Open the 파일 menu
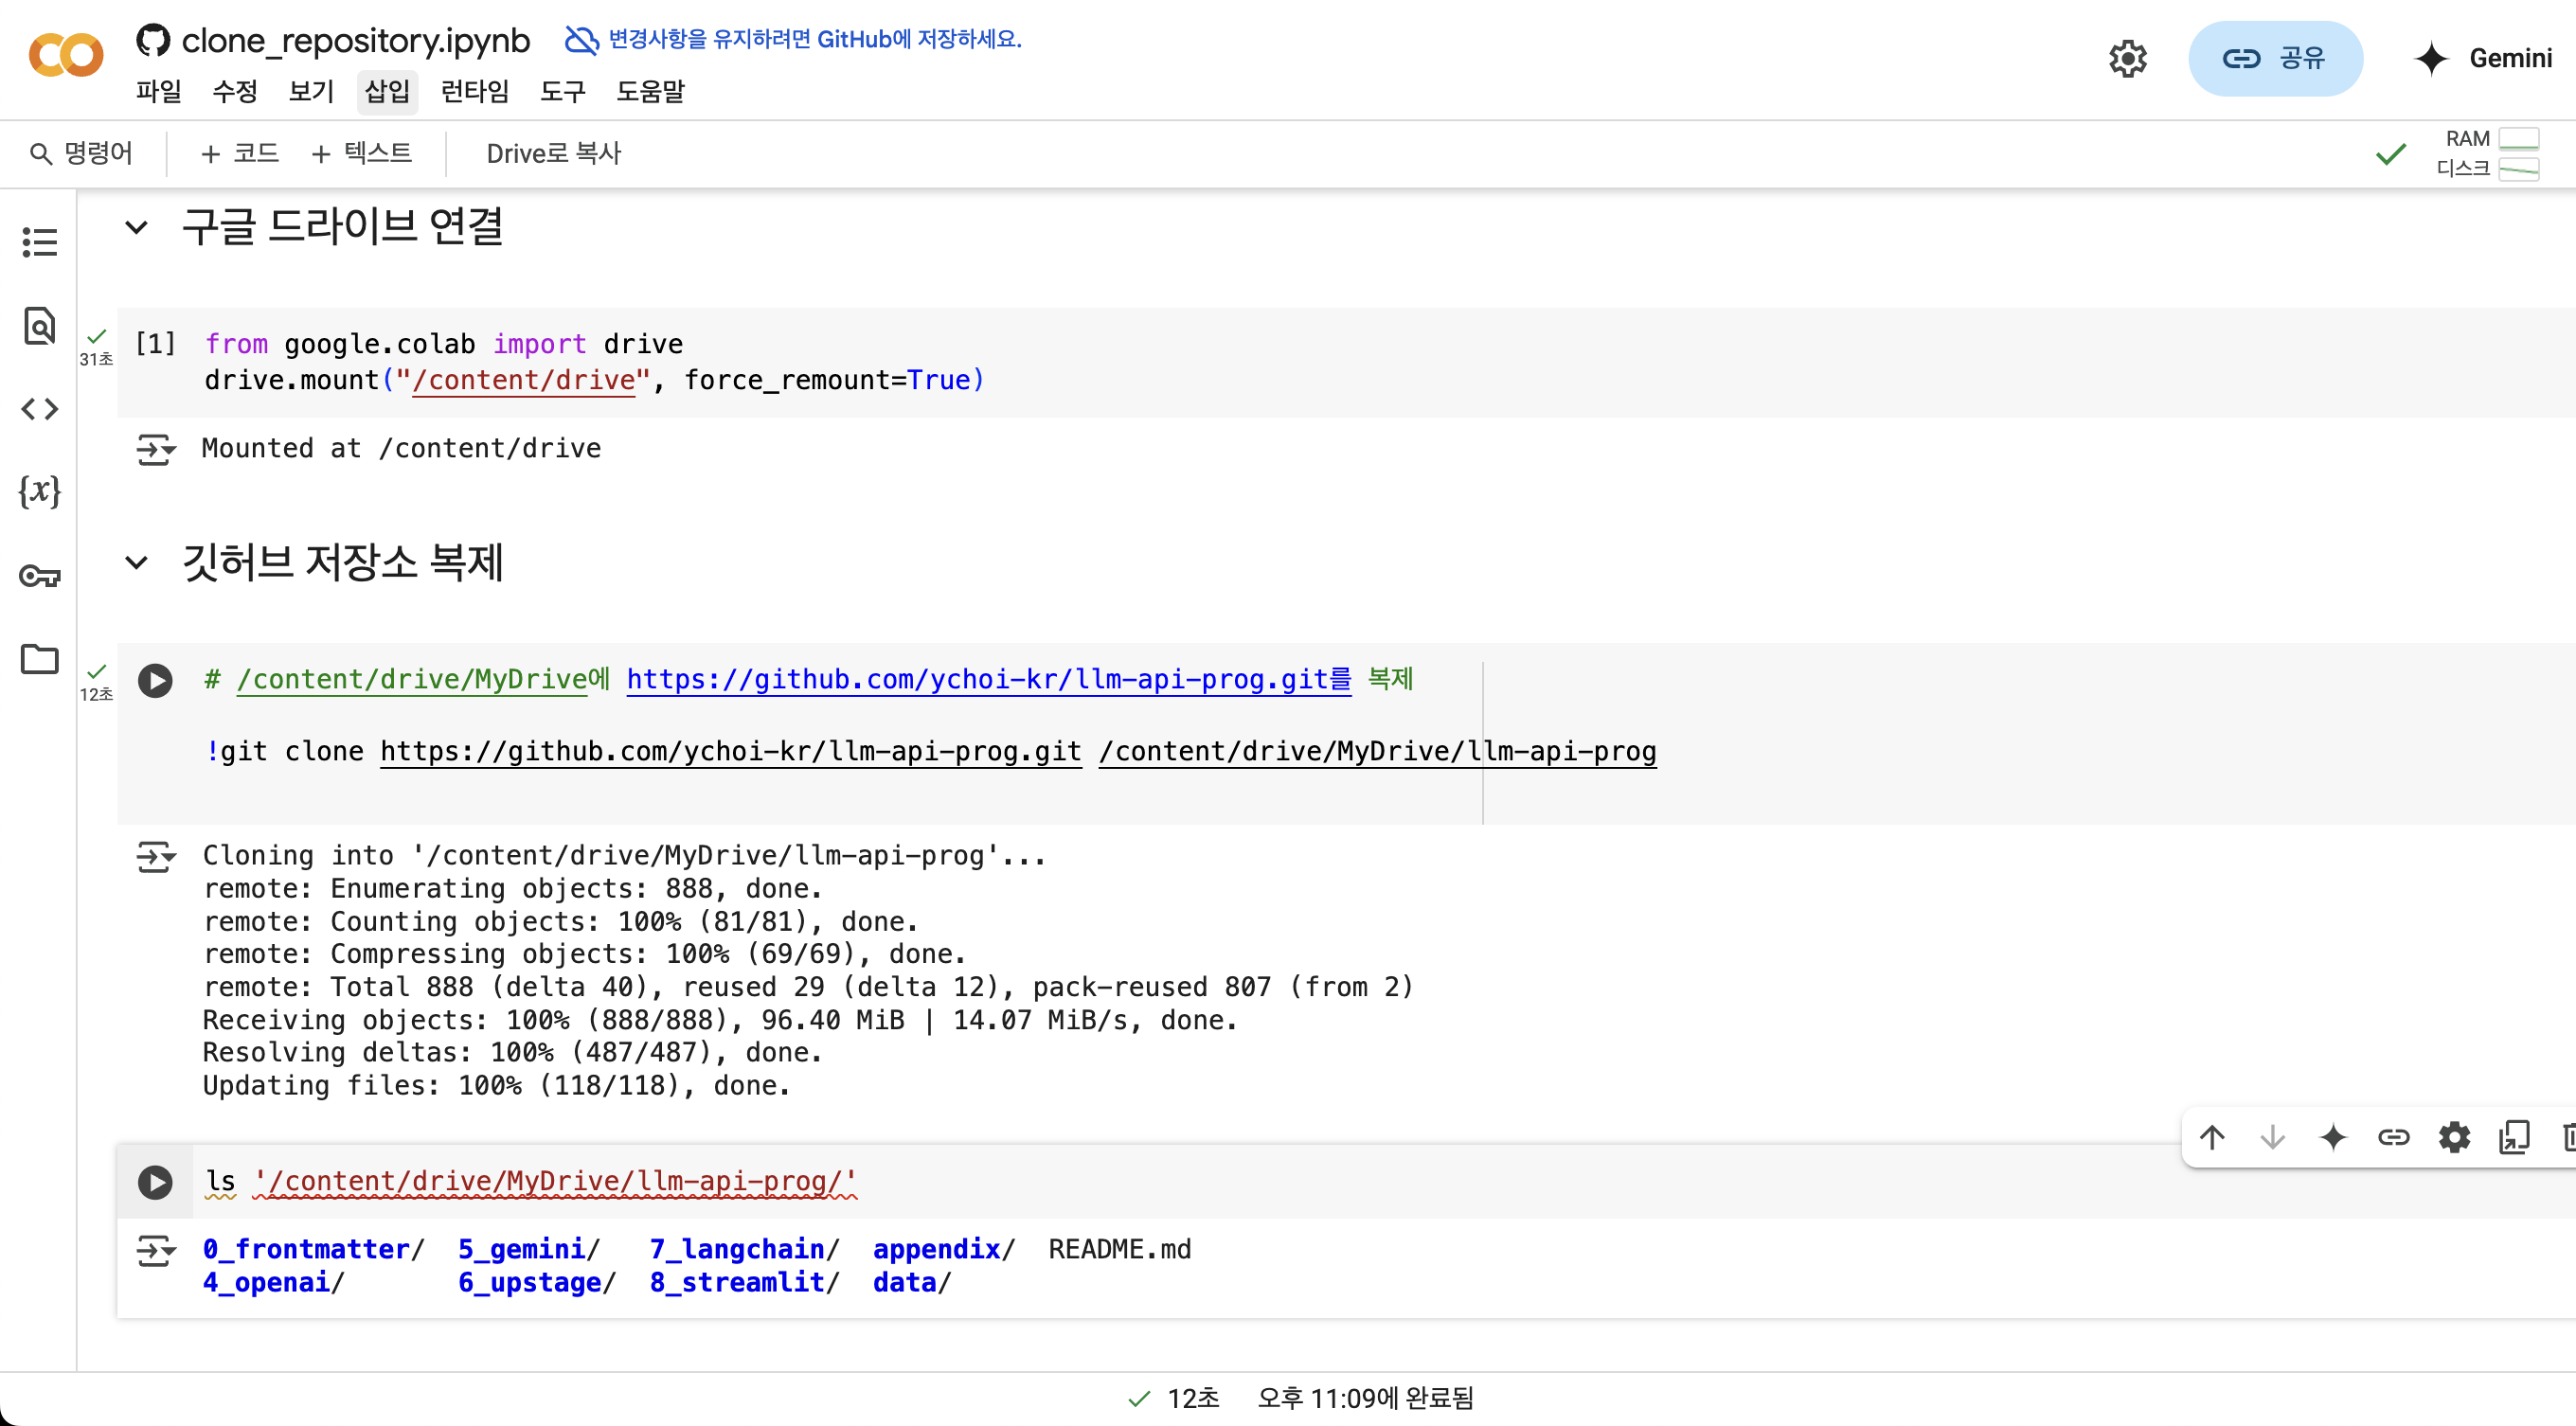Image resolution: width=2576 pixels, height=1426 pixels. [x=158, y=92]
